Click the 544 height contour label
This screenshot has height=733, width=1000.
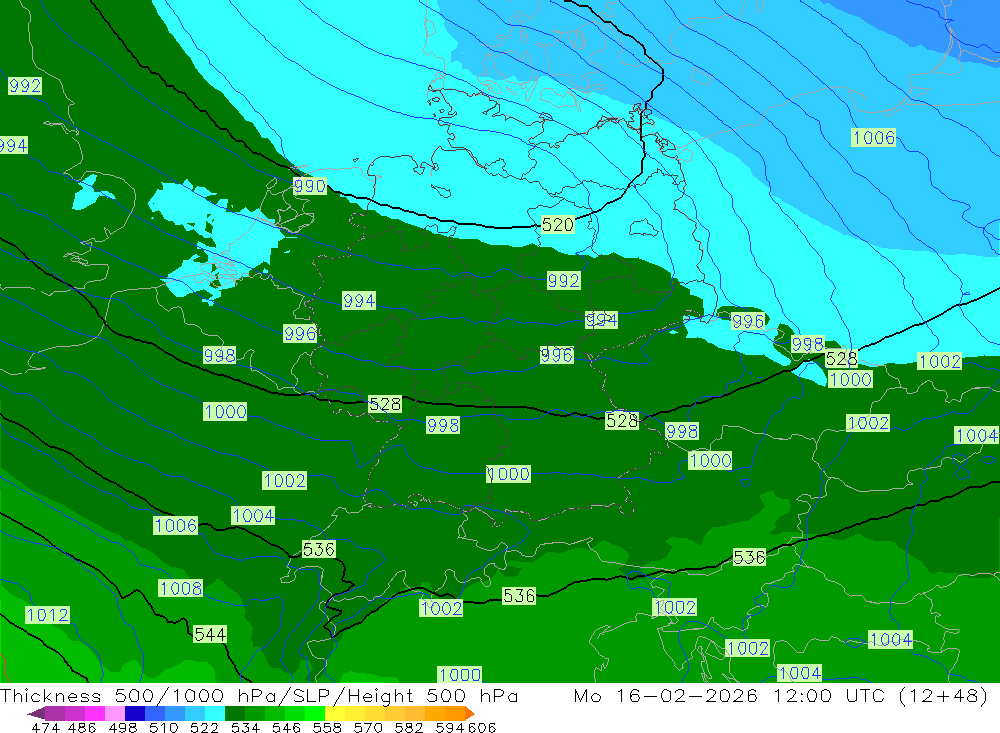[210, 634]
